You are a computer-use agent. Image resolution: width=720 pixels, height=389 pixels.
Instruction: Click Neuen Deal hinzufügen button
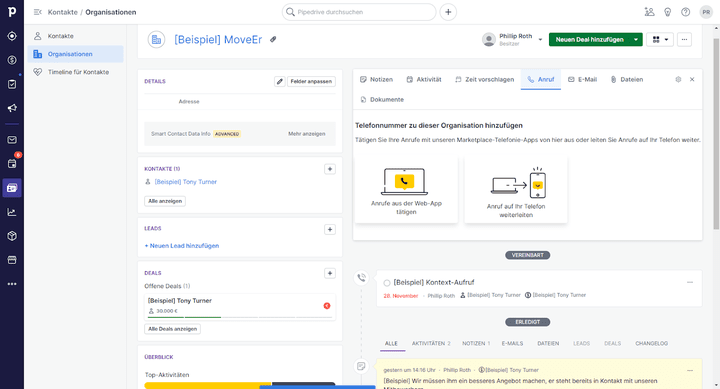point(590,39)
